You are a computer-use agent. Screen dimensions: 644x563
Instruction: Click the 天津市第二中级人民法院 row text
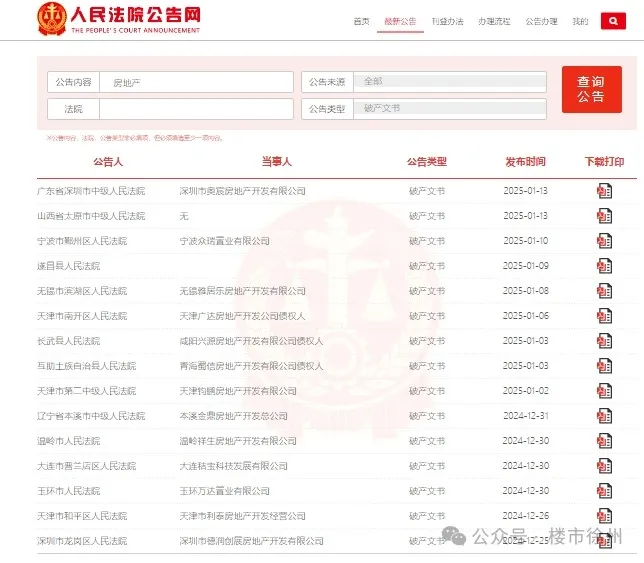tap(86, 391)
